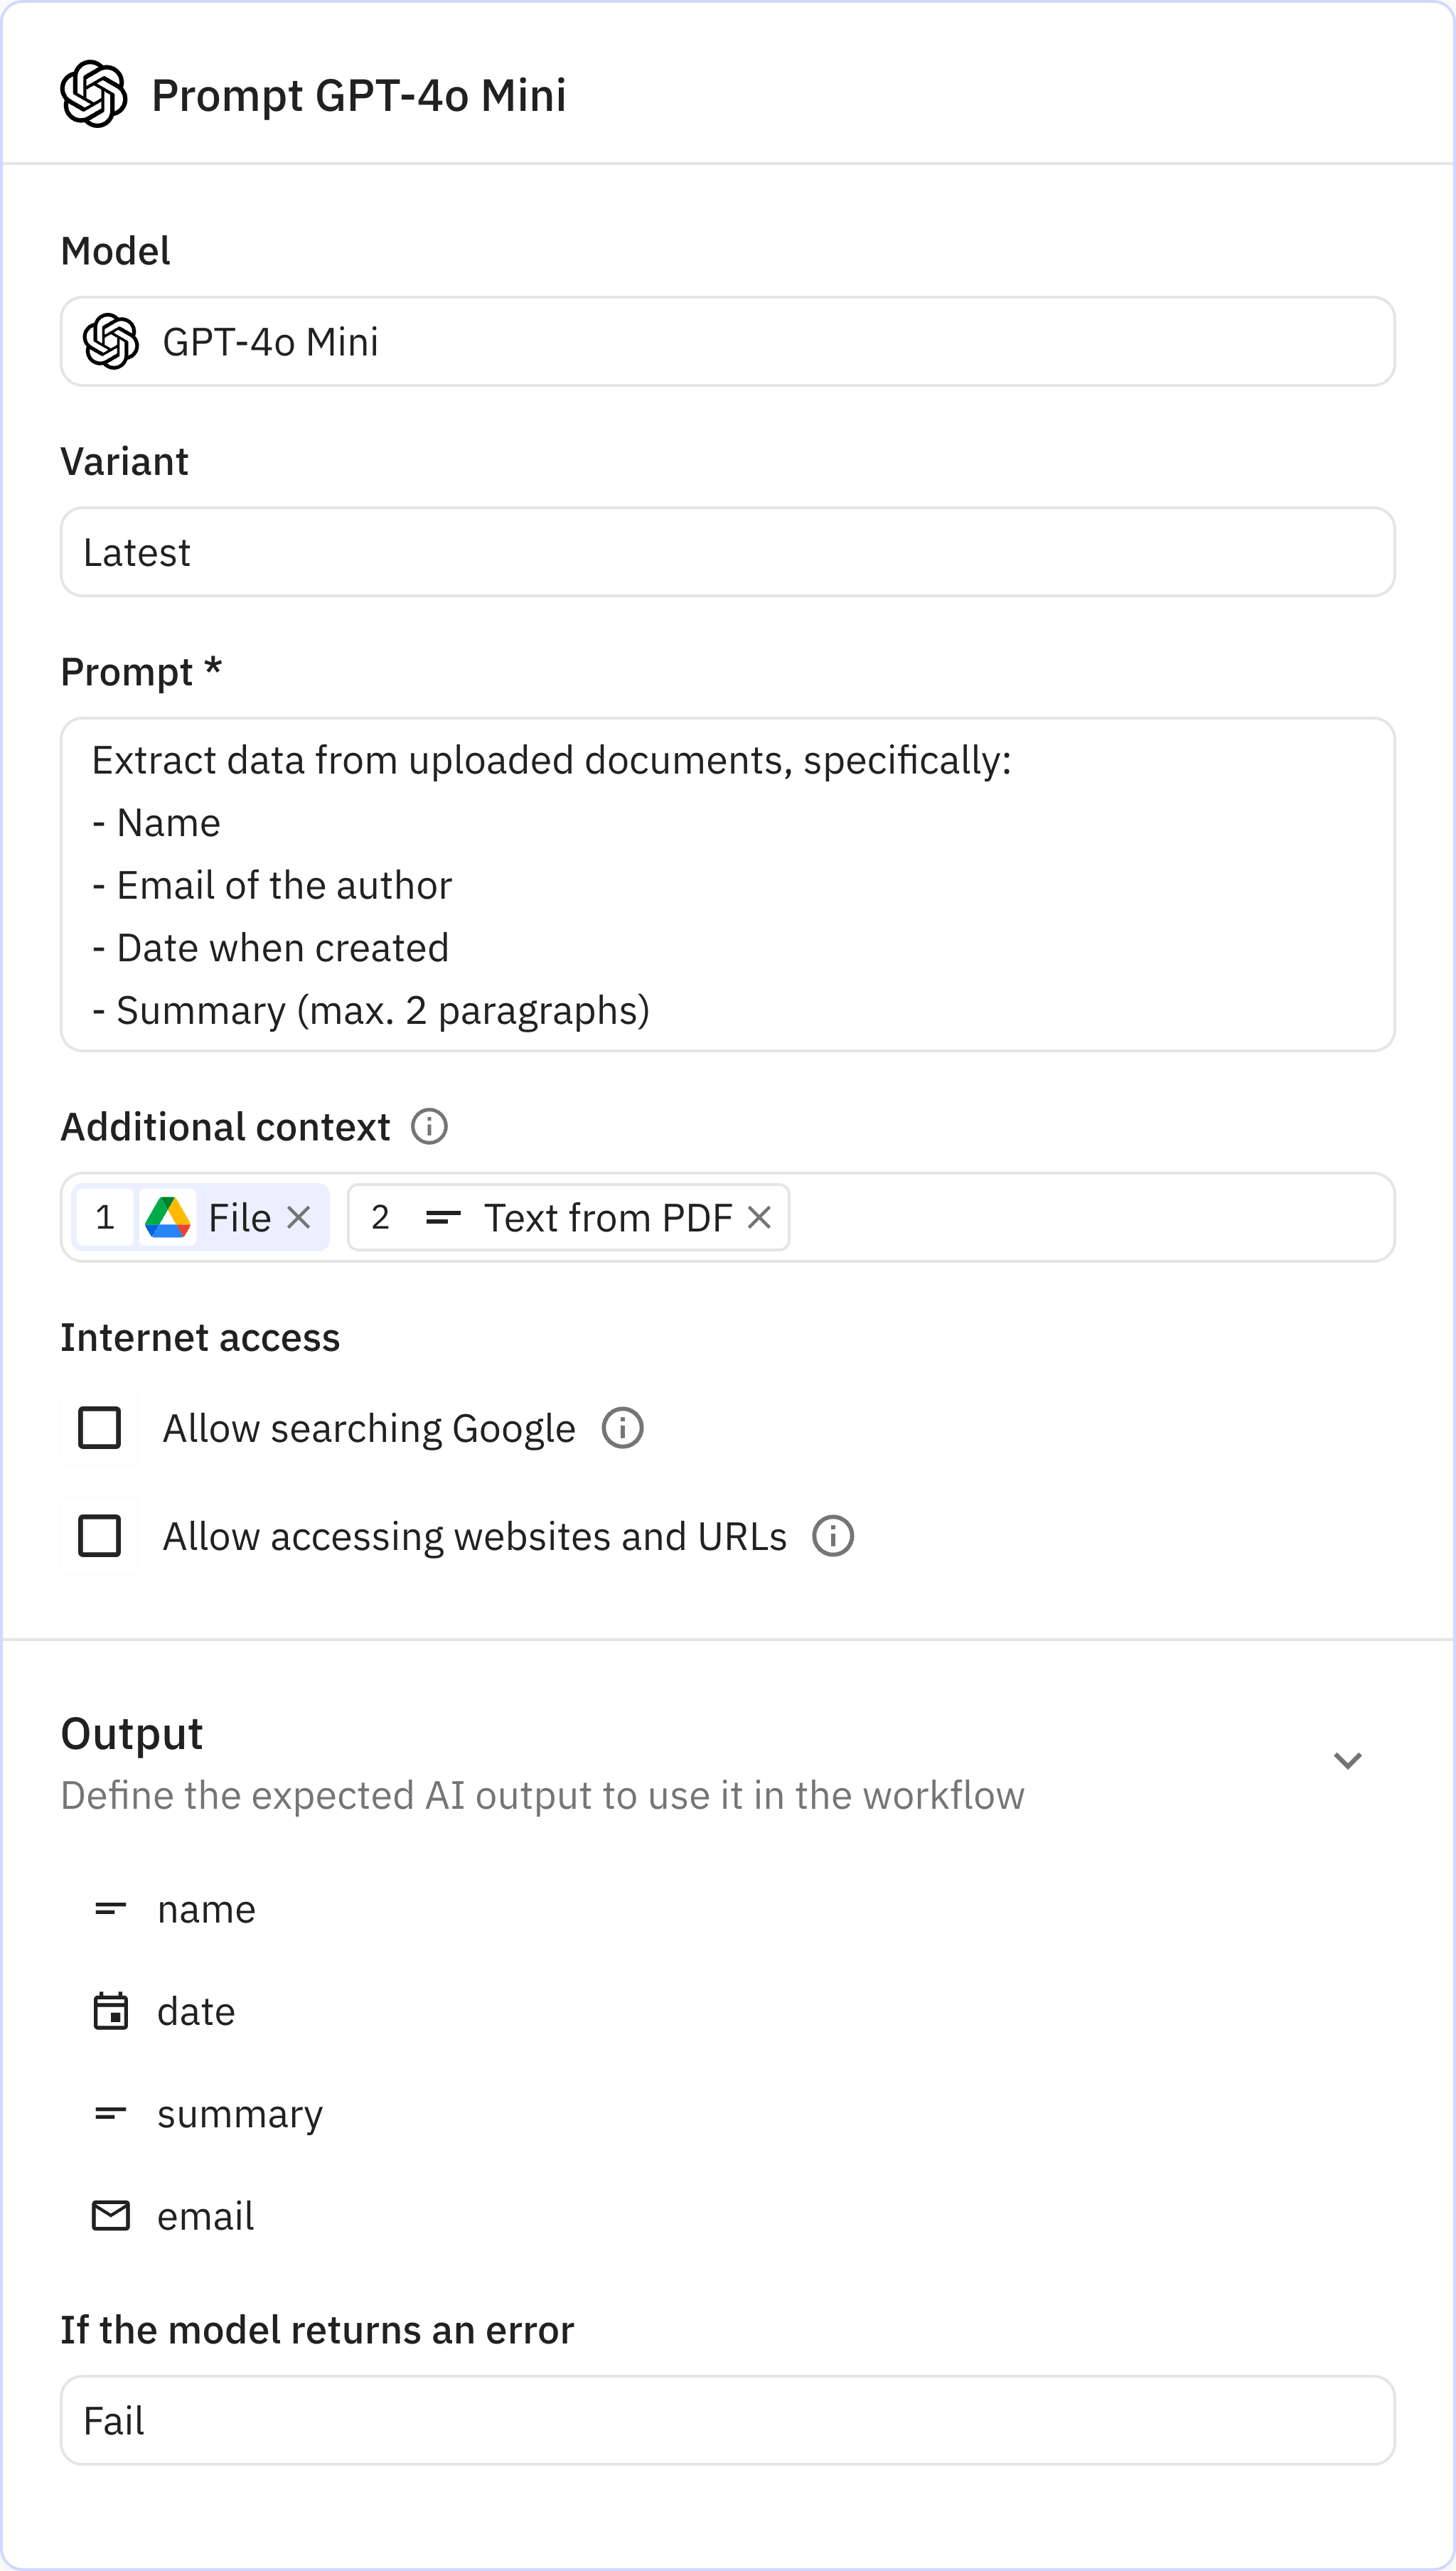Viewport: 1456px width, 2571px height.
Task: Collapse the Output section chevron
Action: tap(1347, 1761)
